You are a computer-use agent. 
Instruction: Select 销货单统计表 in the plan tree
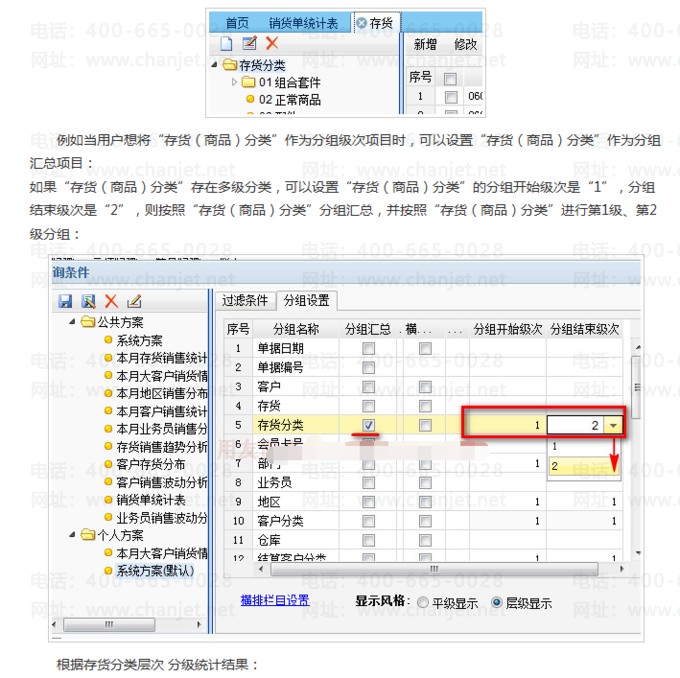click(x=150, y=500)
